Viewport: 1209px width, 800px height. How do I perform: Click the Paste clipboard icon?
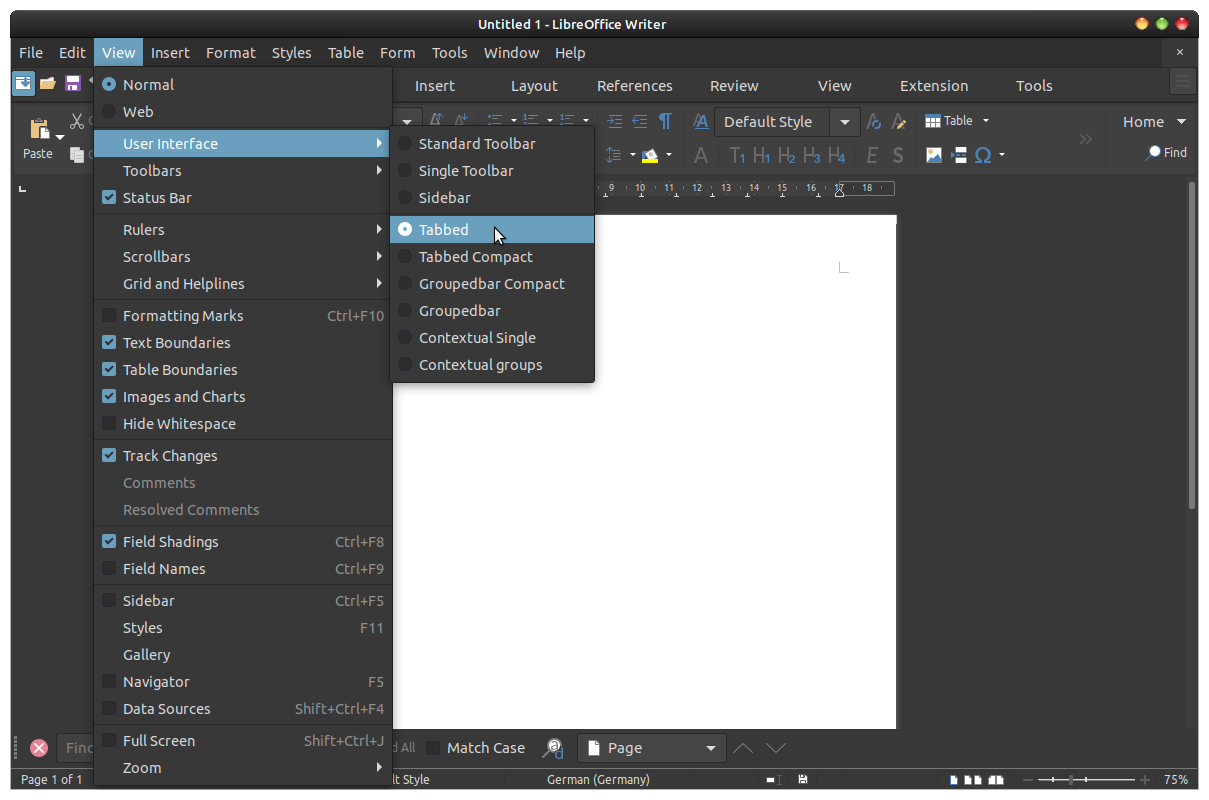tap(39, 129)
